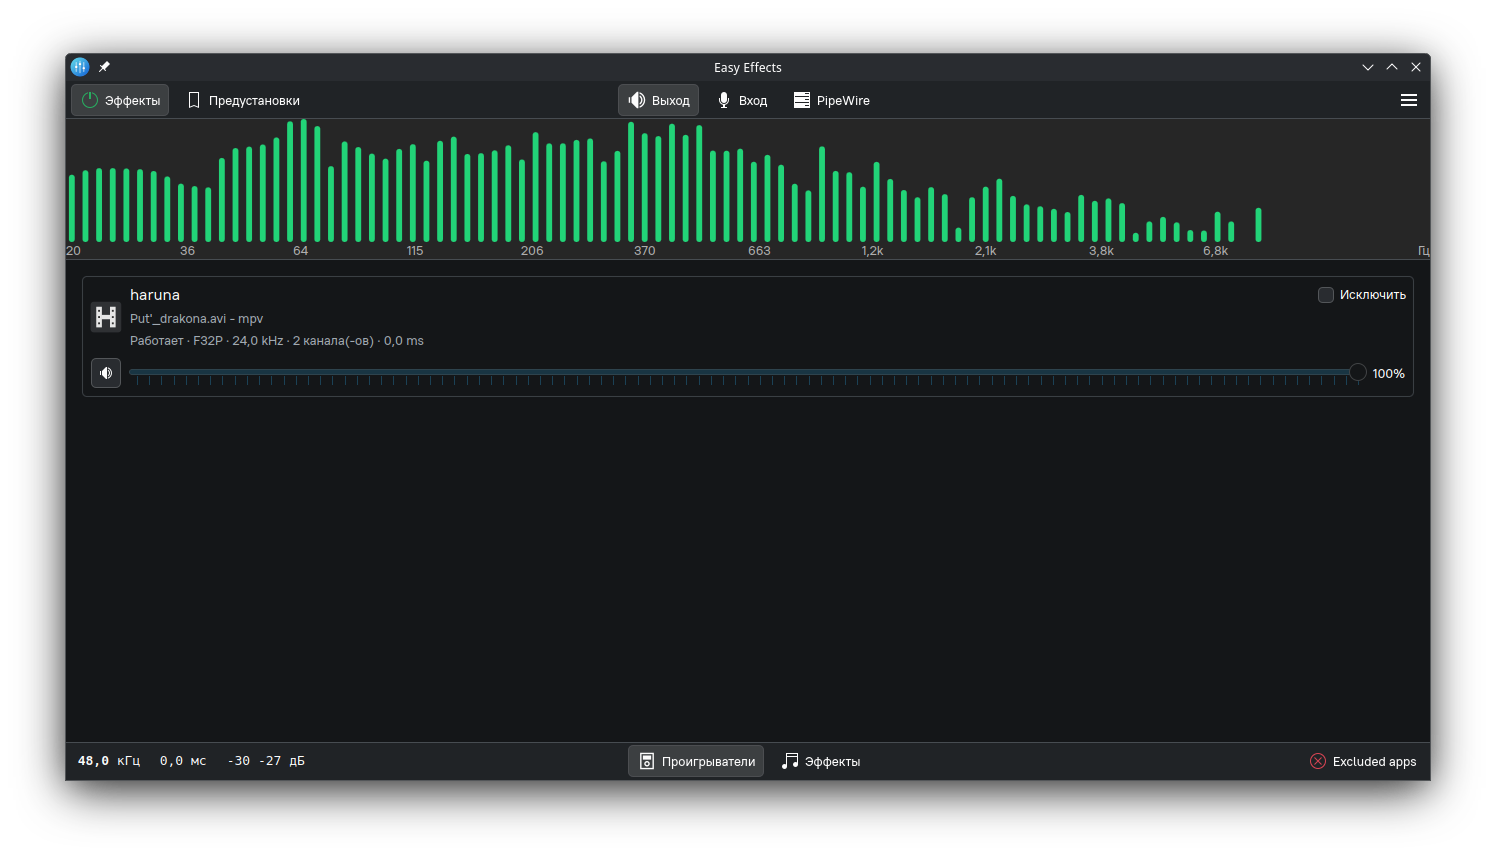Click the haruna stream name label
This screenshot has height=858, width=1496.
[x=155, y=295]
